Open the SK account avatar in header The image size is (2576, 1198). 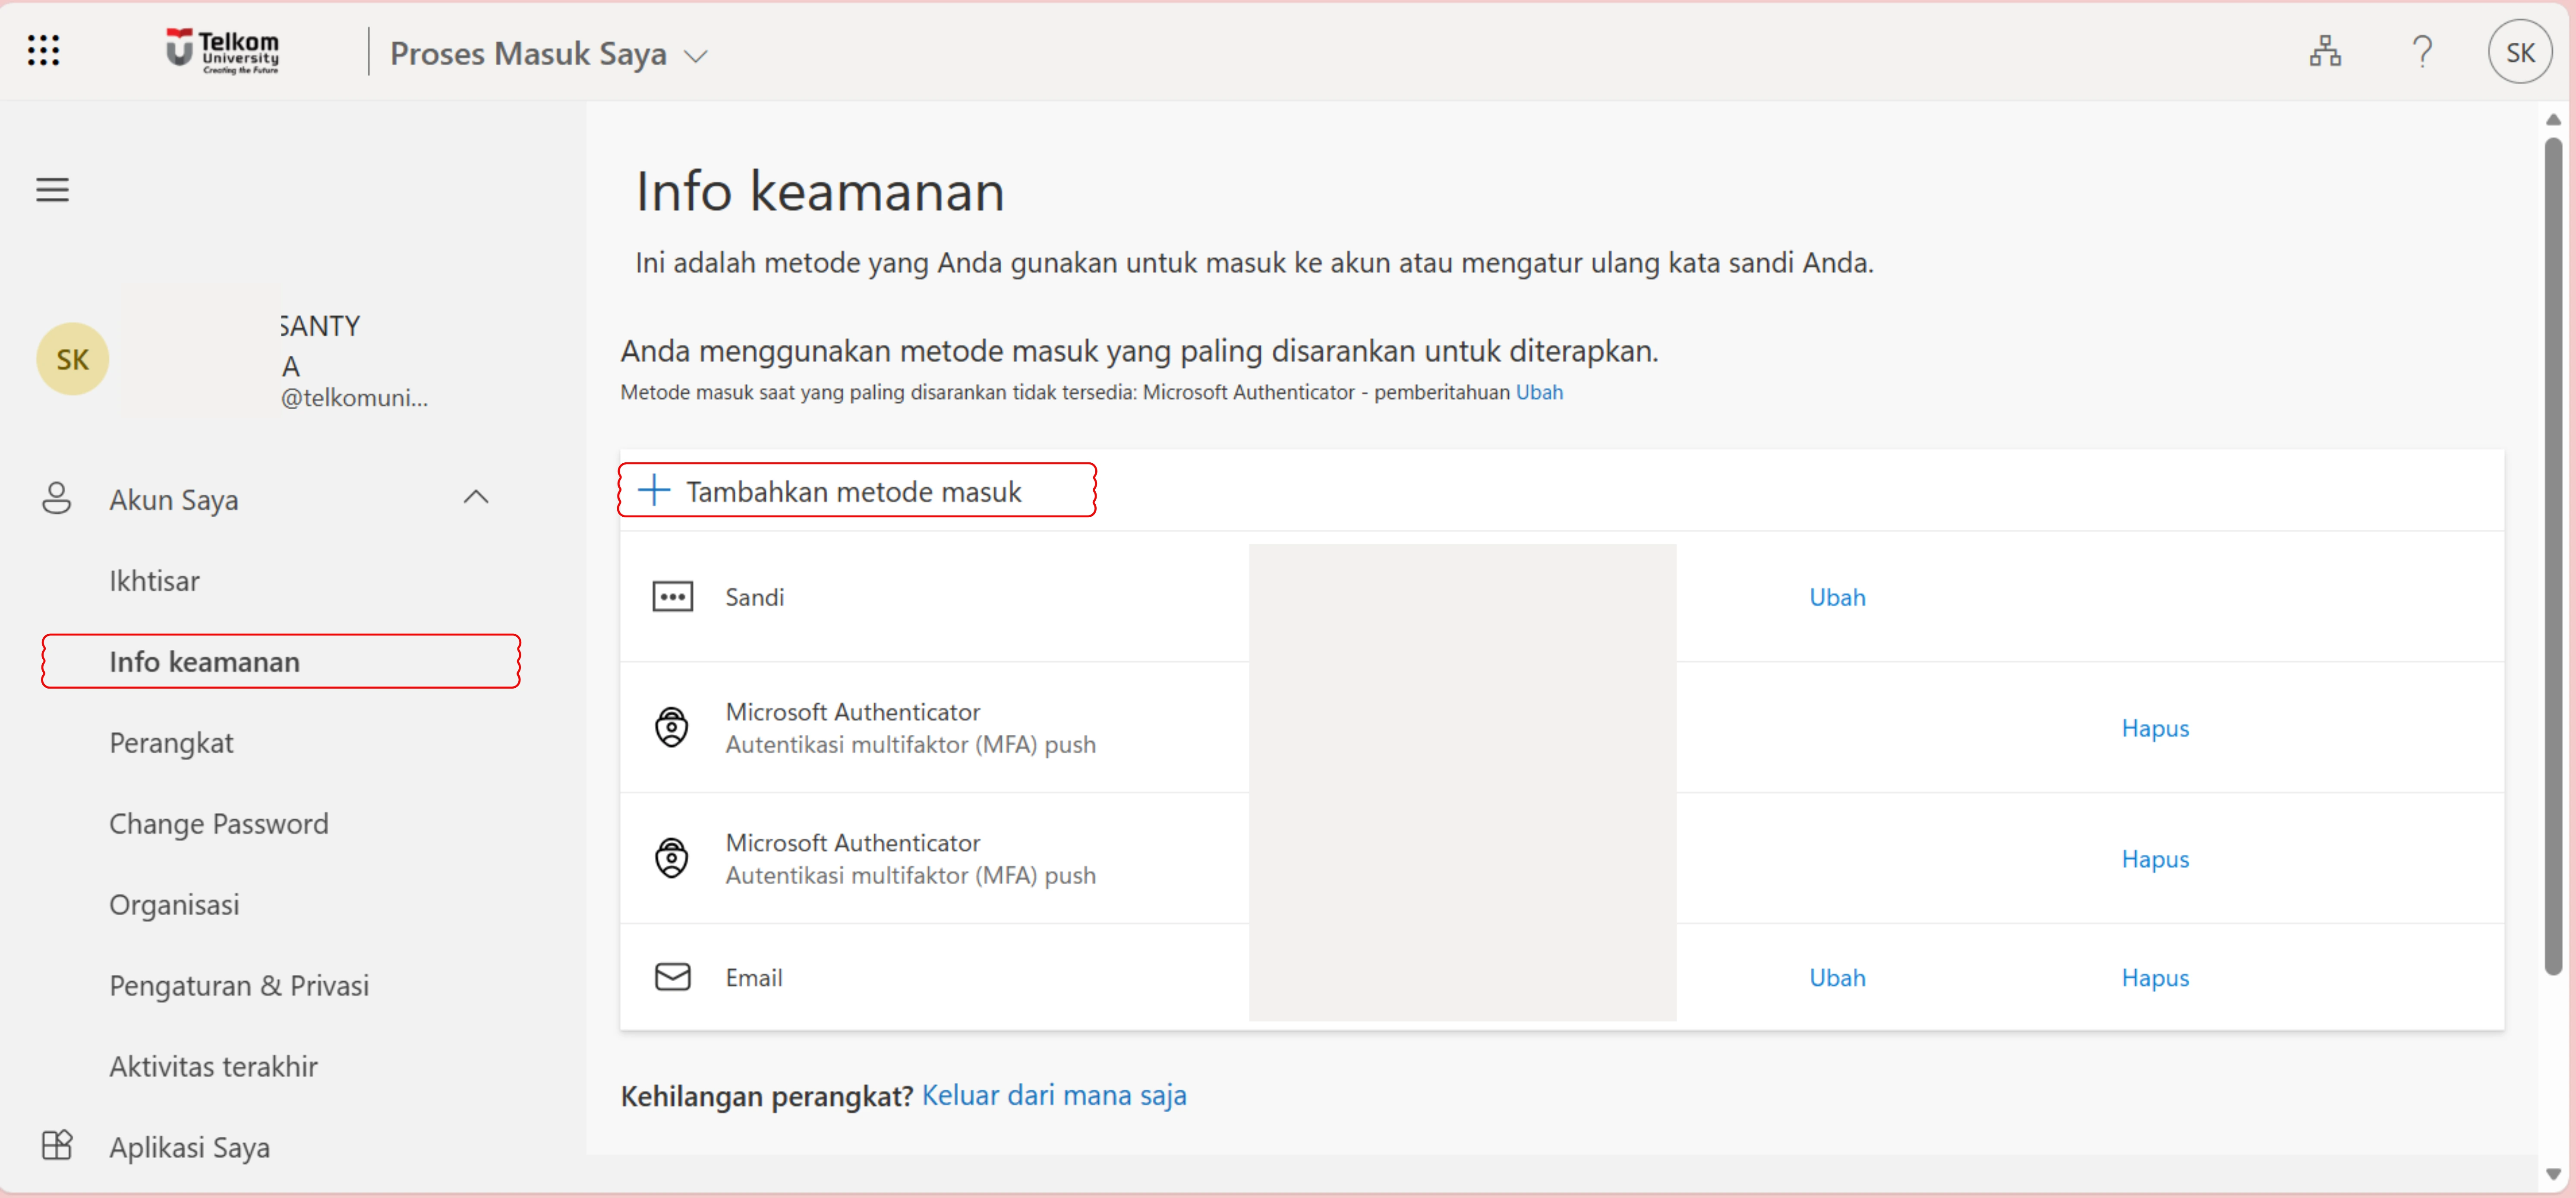(2520, 52)
